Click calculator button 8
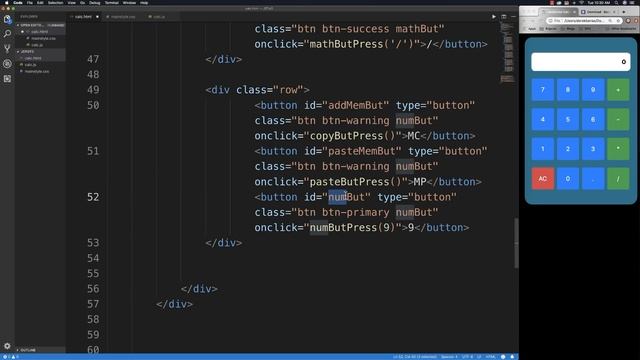Screen dimensions: 640x360 pos(568,89)
